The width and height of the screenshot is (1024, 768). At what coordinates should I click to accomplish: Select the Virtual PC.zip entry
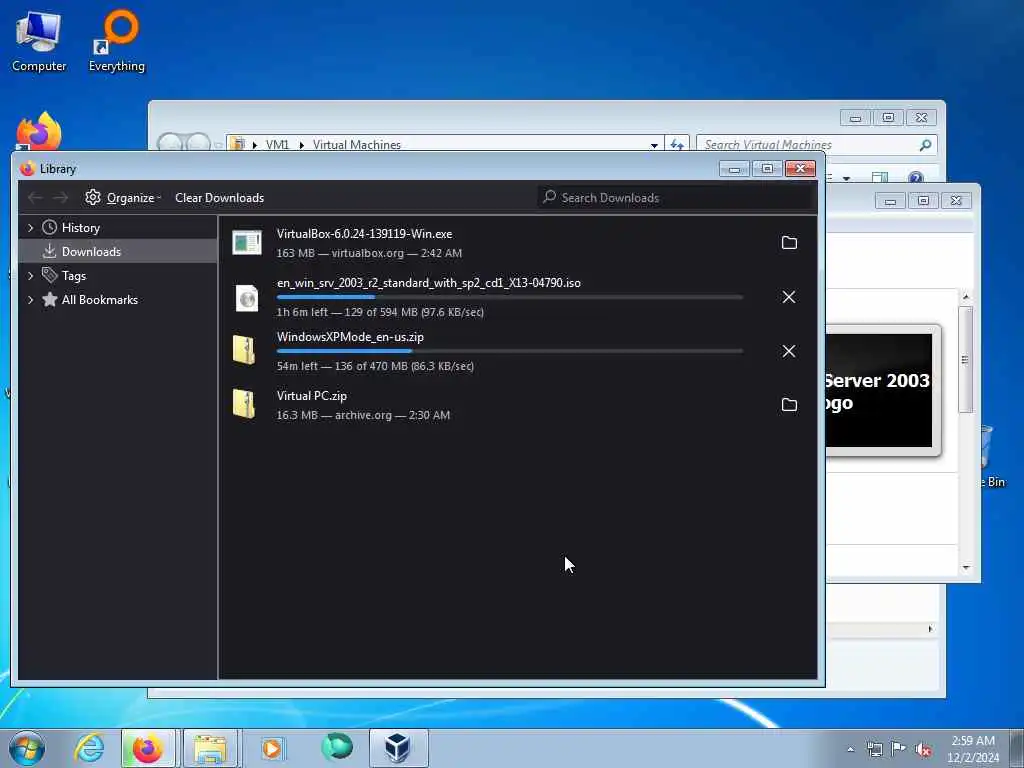[x=517, y=405]
